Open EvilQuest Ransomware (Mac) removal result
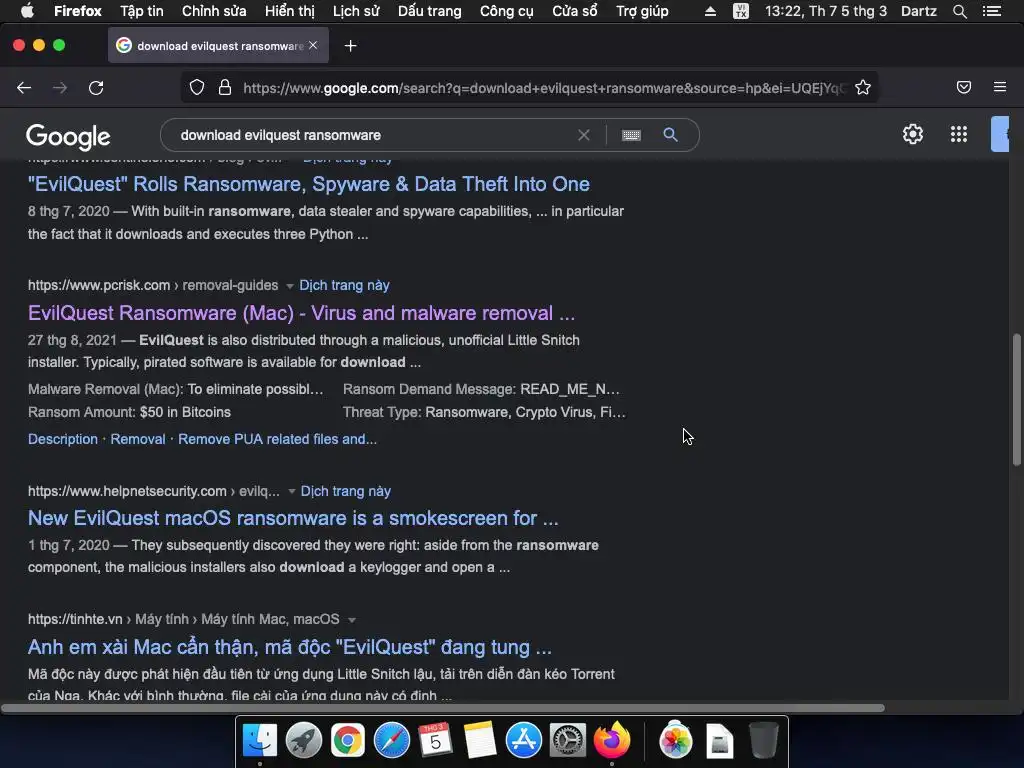The image size is (1024, 768). (x=301, y=313)
